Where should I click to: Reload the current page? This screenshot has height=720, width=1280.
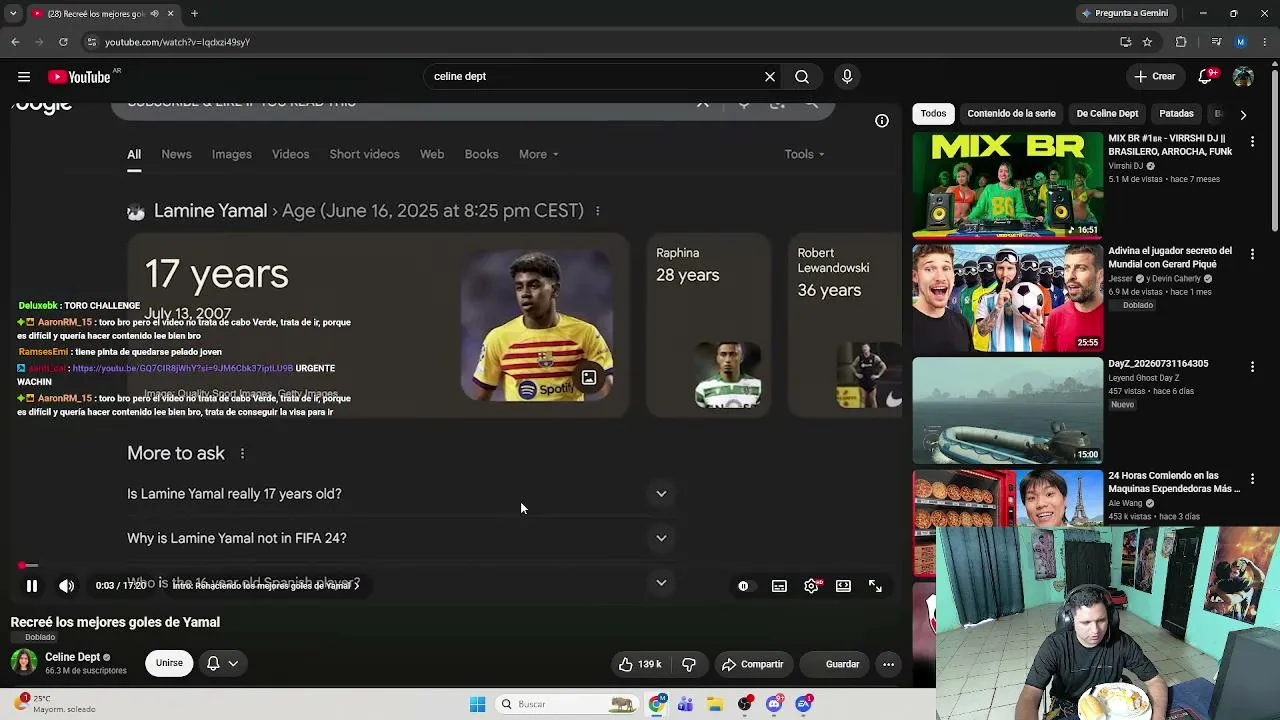pyautogui.click(x=63, y=42)
